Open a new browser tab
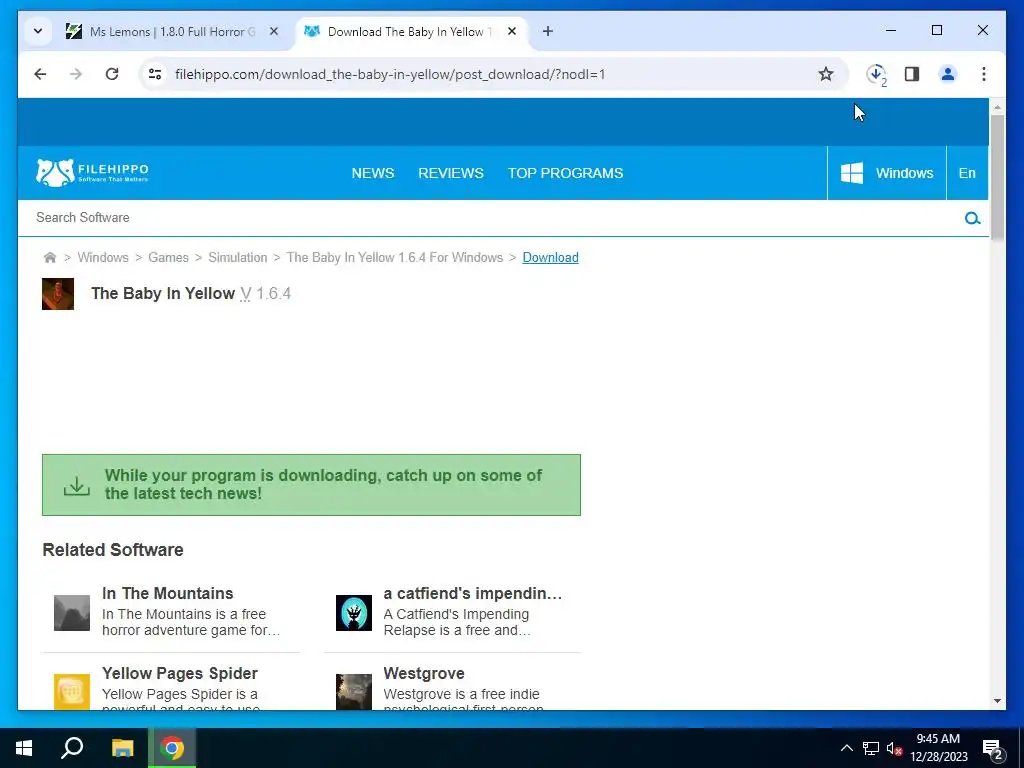Viewport: 1024px width, 768px height. coord(547,31)
